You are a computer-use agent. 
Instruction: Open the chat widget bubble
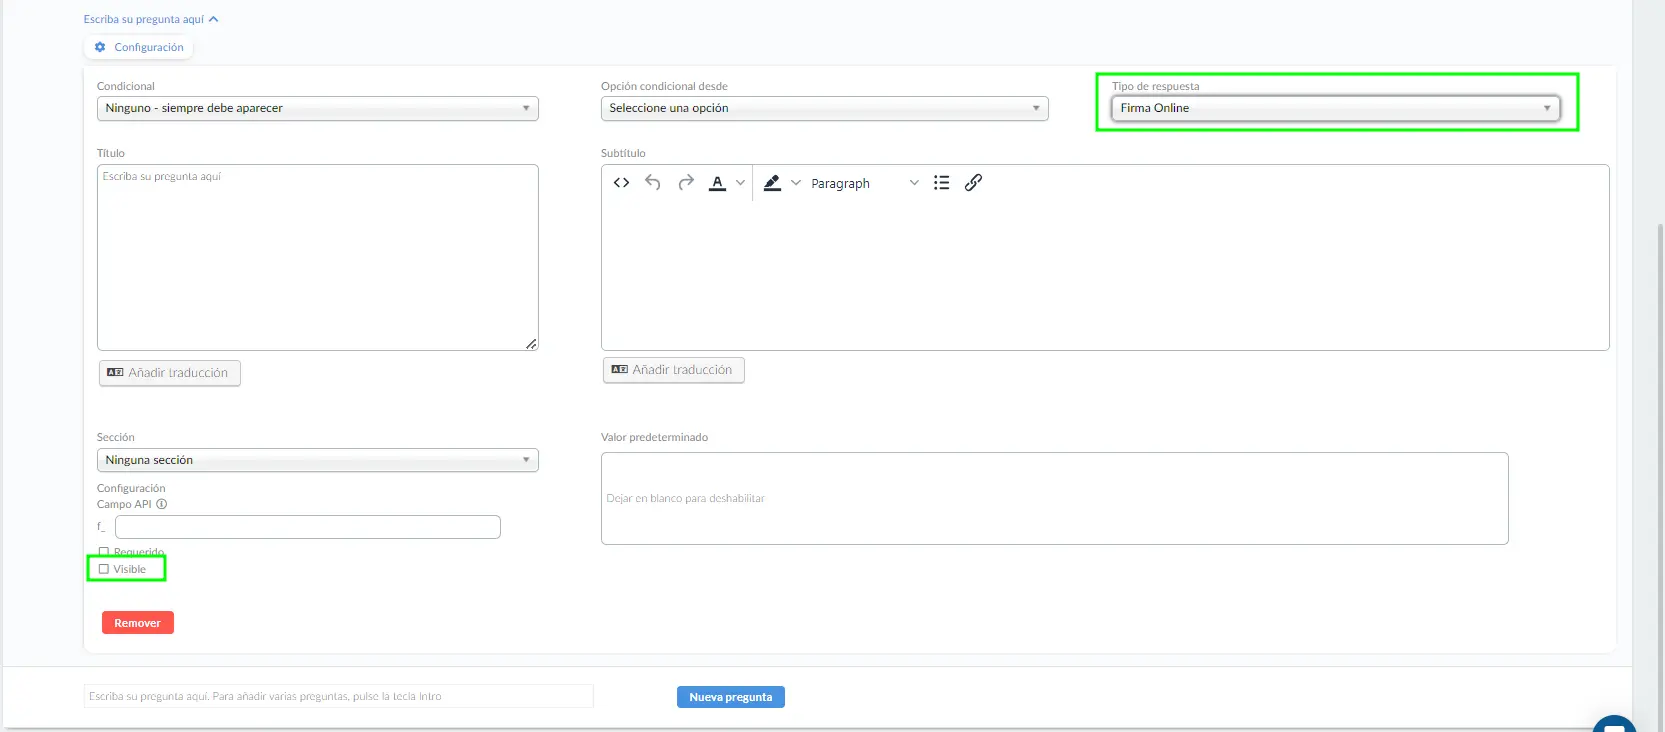[x=1613, y=724]
